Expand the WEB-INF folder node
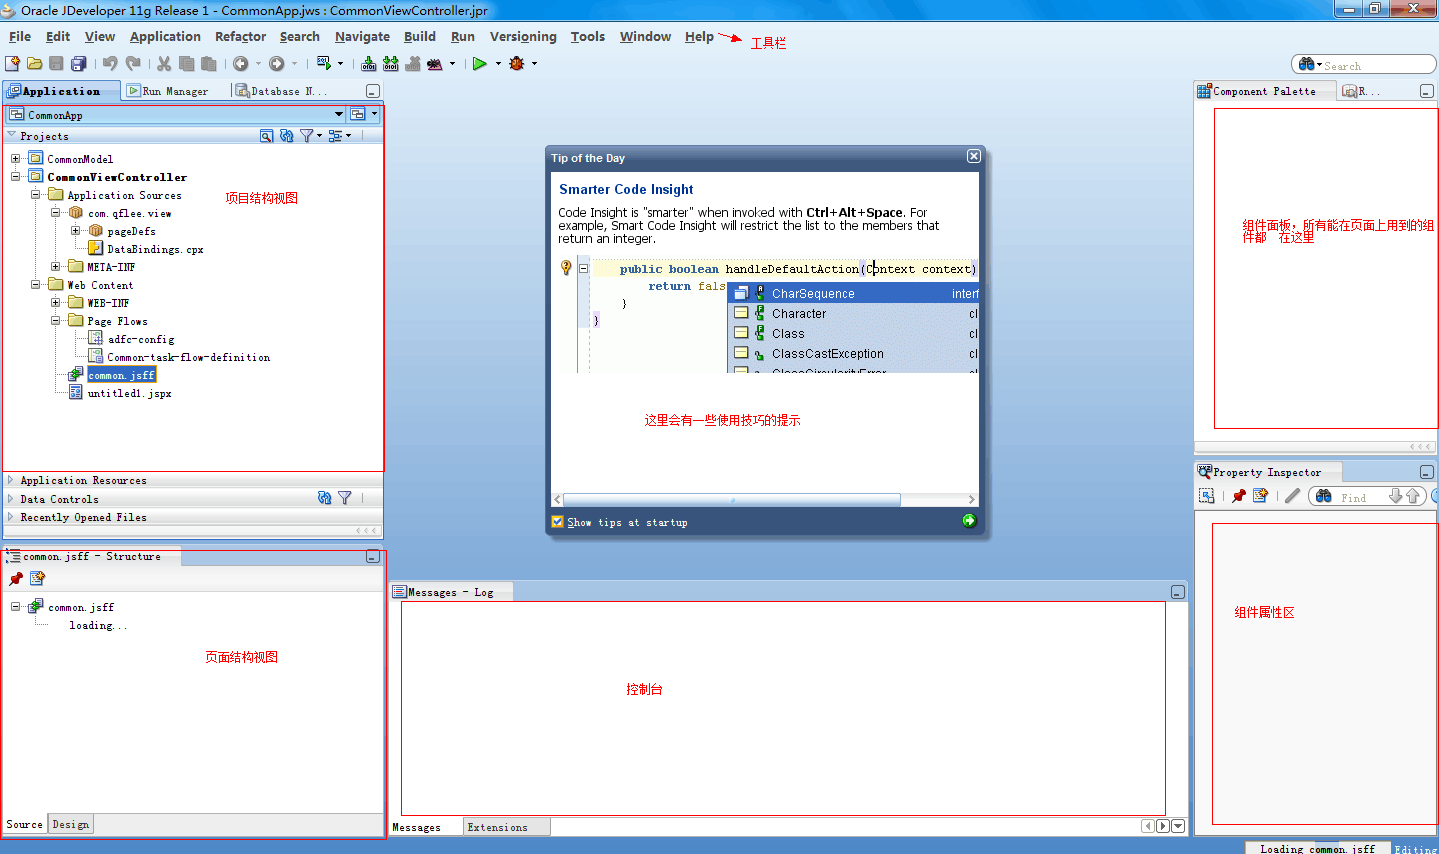 coord(55,303)
